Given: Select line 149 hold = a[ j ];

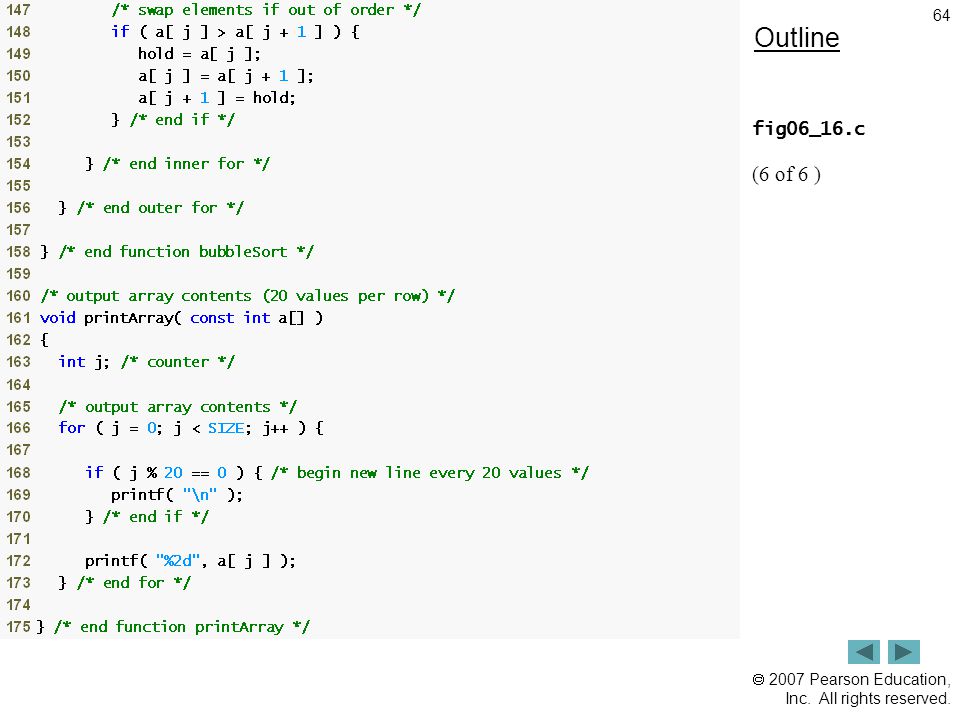Looking at the screenshot, I should (199, 54).
